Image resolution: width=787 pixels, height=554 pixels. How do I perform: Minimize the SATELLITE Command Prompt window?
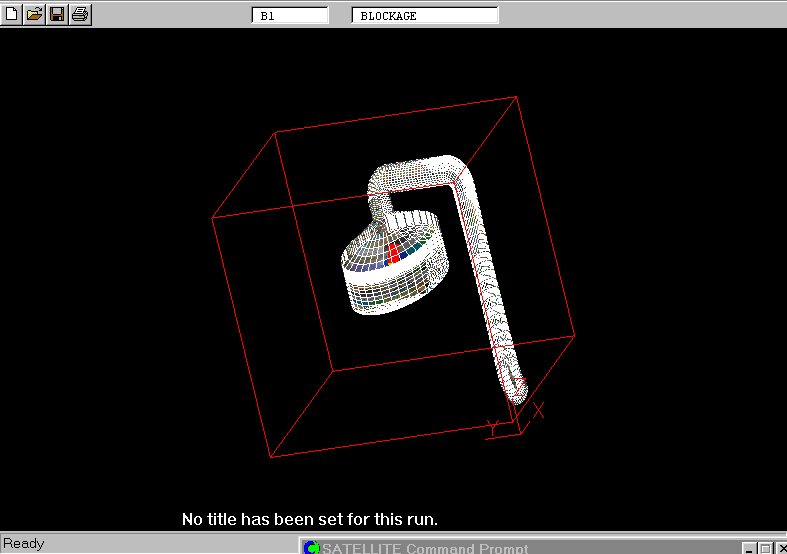click(x=749, y=548)
